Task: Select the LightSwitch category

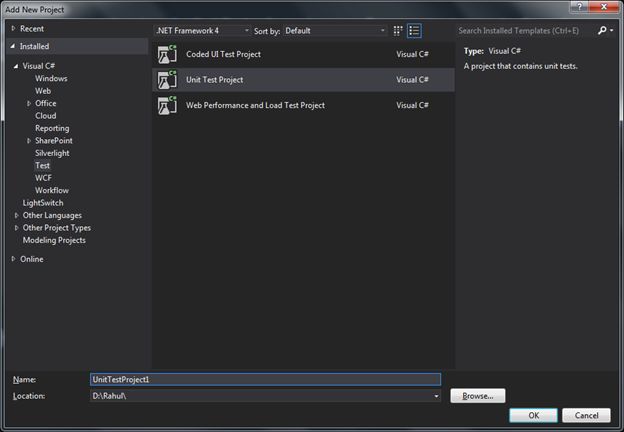Action: [x=43, y=203]
